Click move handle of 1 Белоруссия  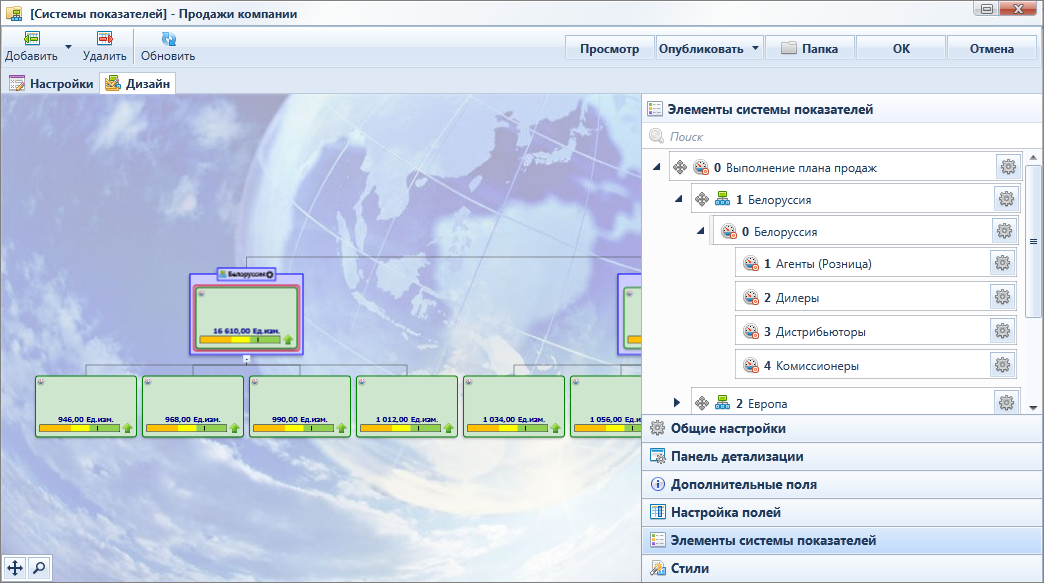[702, 199]
